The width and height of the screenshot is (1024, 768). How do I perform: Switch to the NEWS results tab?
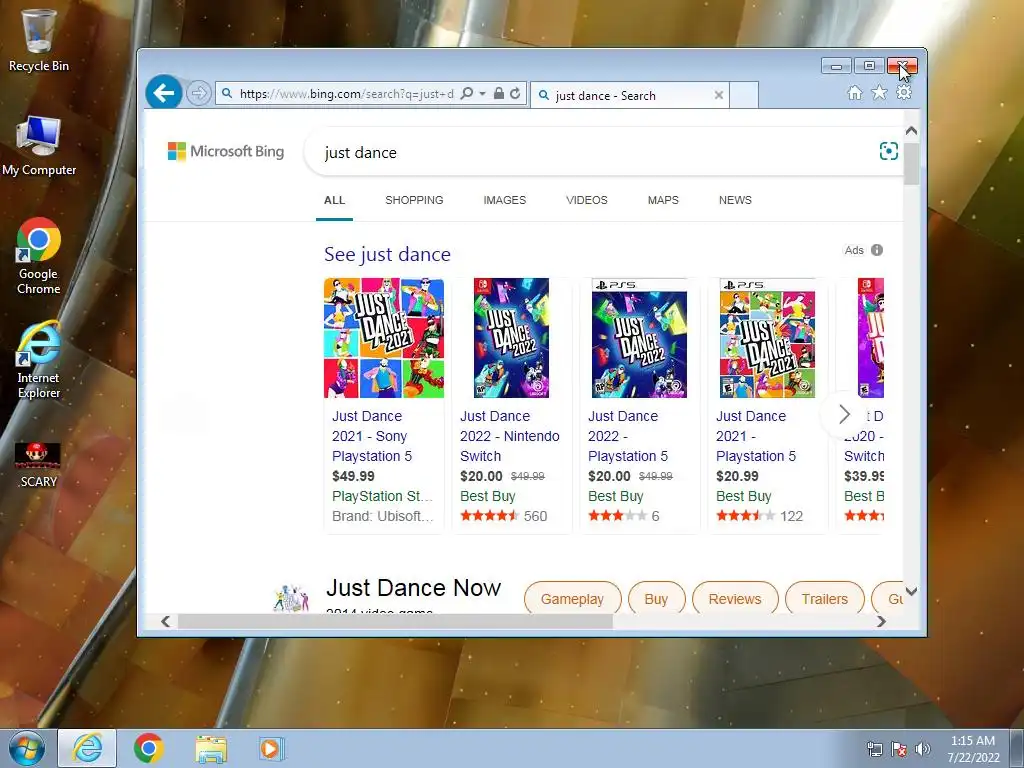pyautogui.click(x=735, y=200)
